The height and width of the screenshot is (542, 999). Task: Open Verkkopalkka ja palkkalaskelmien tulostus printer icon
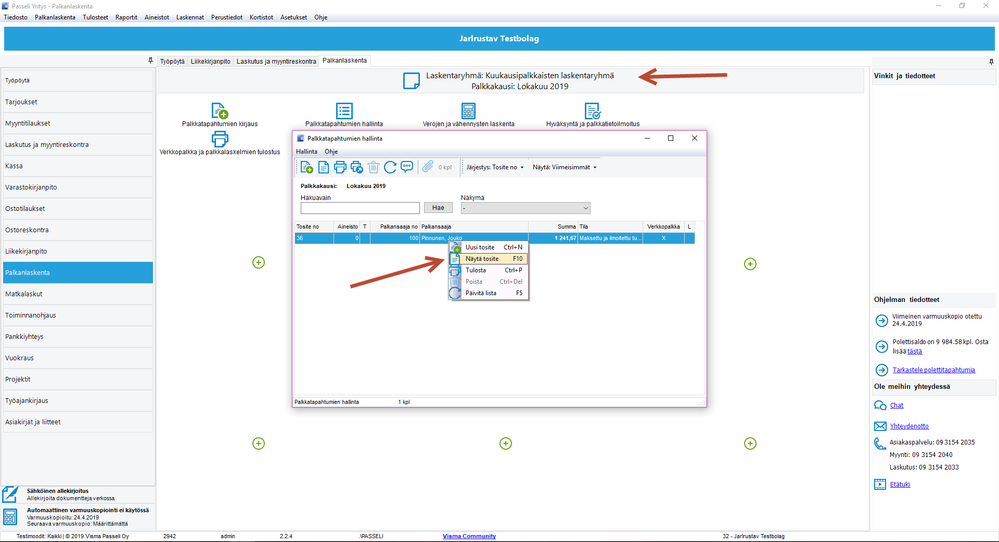tap(220, 139)
